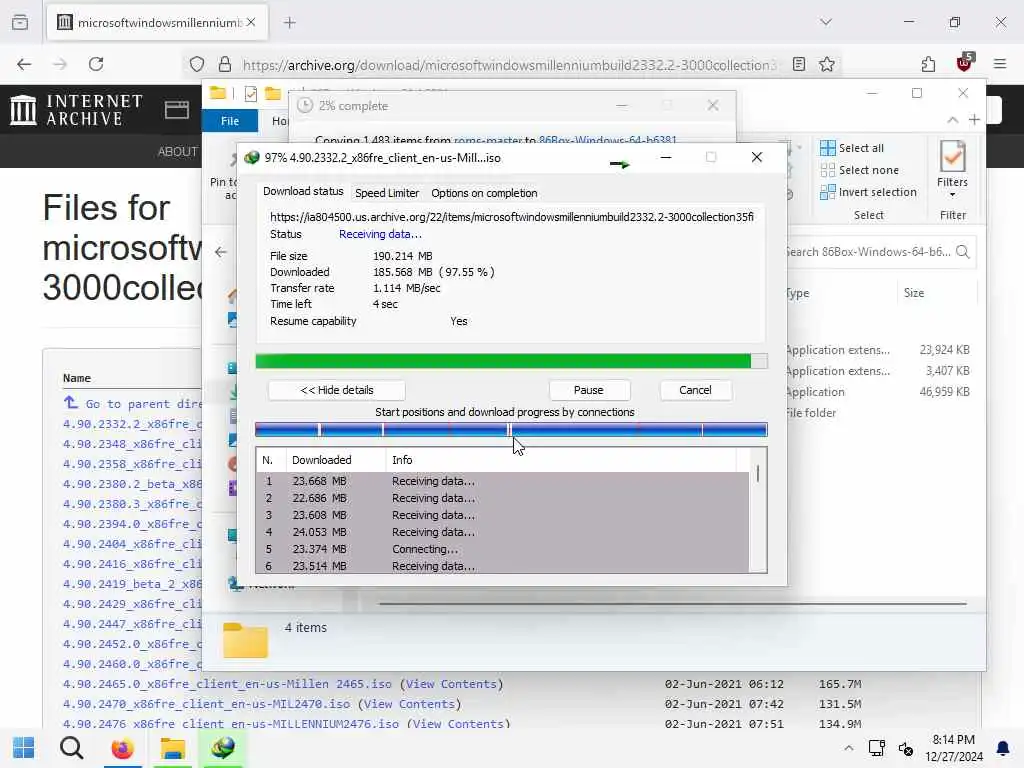Click the Hide details button
Viewport: 1024px width, 768px height.
point(337,390)
